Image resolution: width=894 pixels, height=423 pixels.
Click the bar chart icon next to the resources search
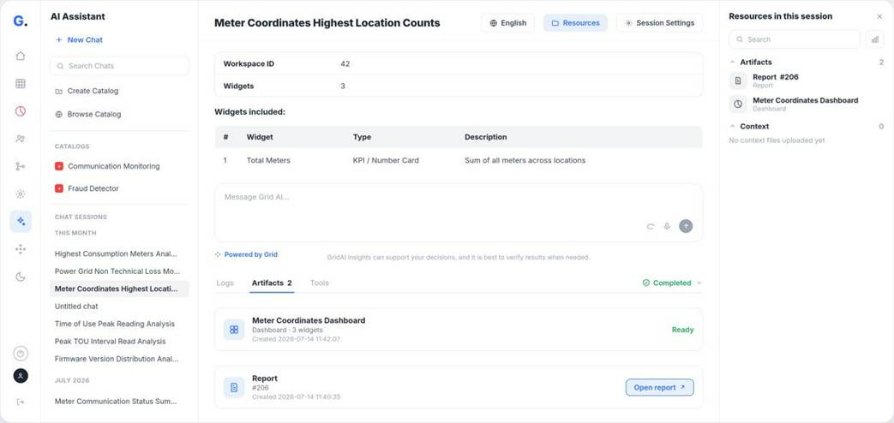(x=875, y=39)
